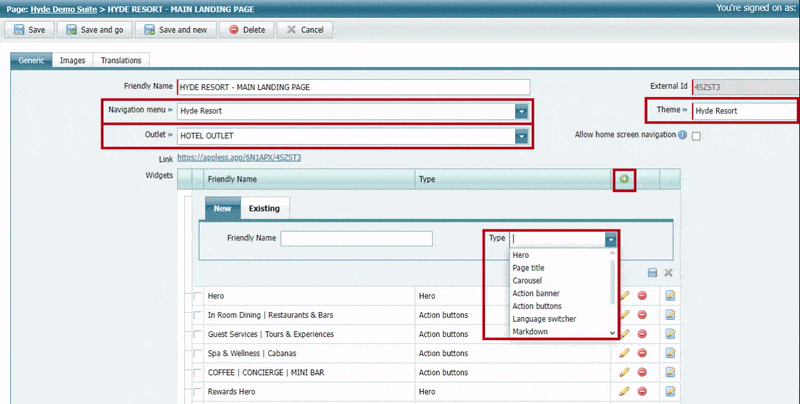Viewport: 800px width, 404px height.
Task: Edit In Room Dining row with pencil icon
Action: 624,315
